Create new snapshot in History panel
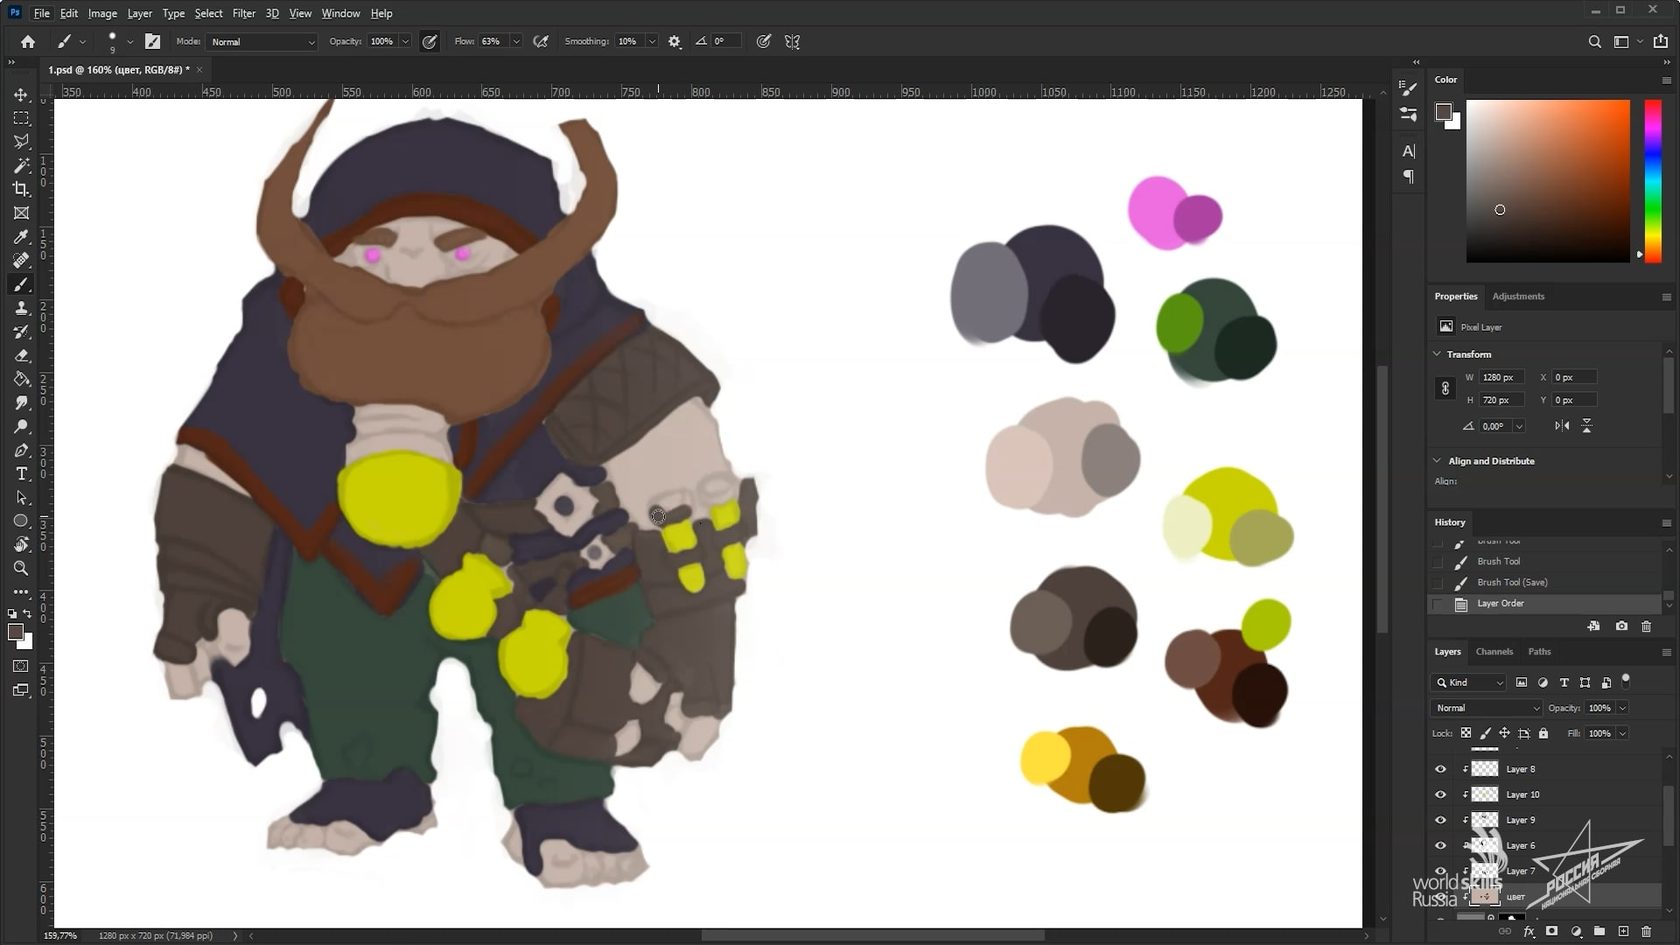The width and height of the screenshot is (1680, 945). [1621, 626]
